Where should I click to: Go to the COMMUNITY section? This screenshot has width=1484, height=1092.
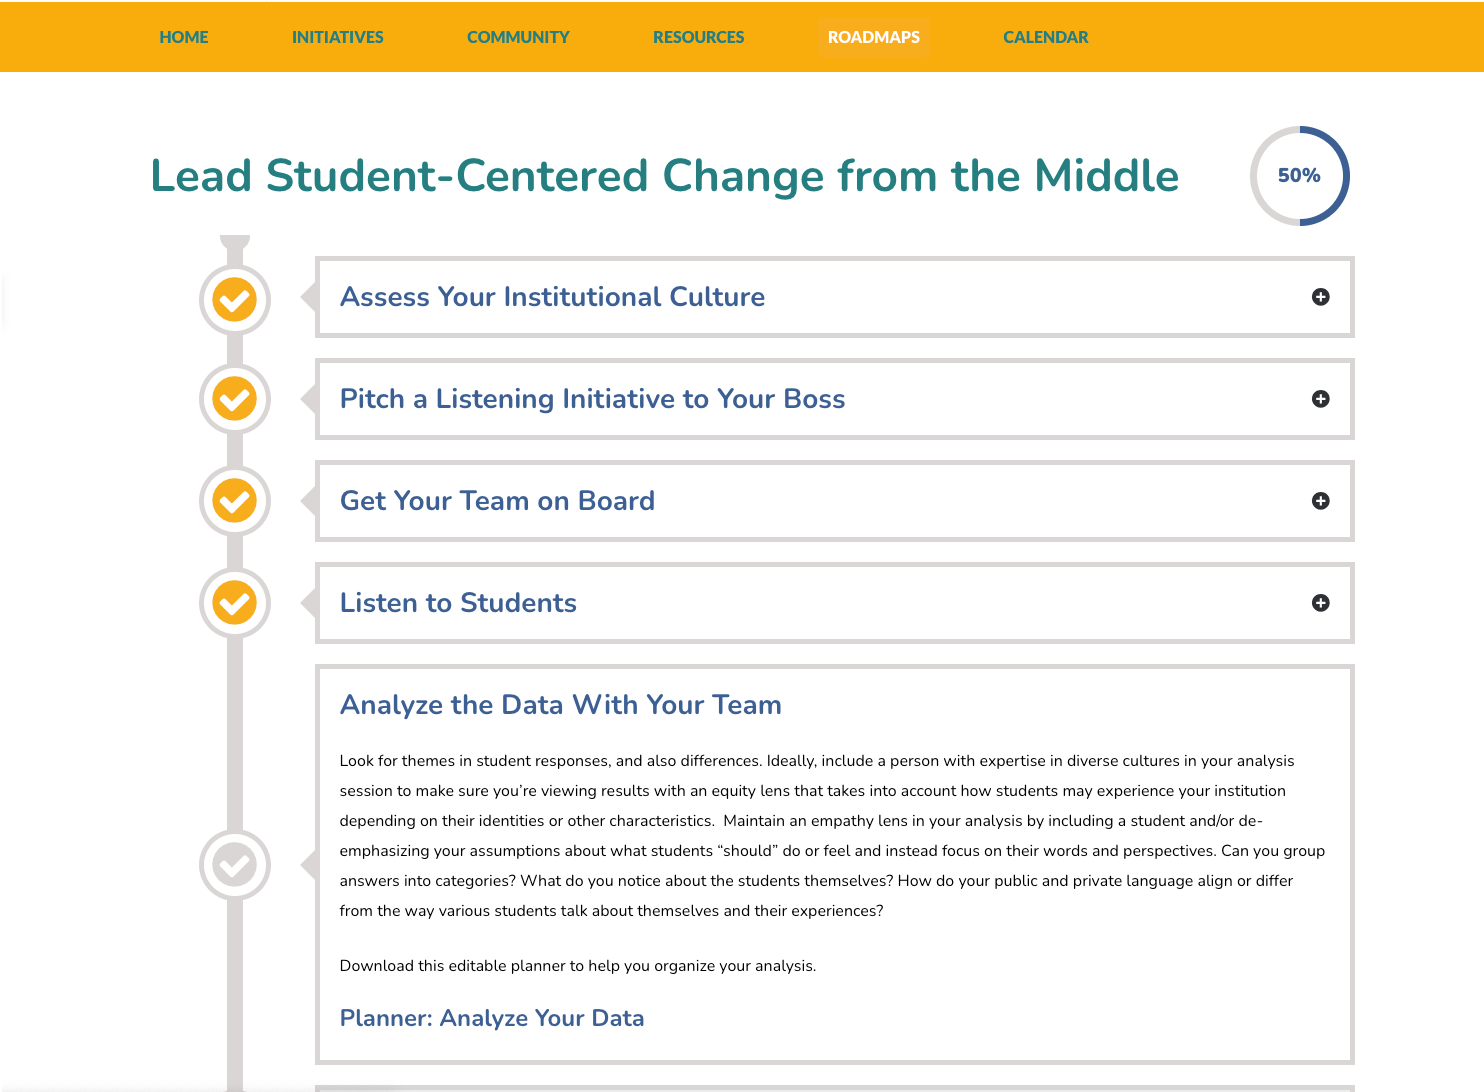pyautogui.click(x=518, y=37)
